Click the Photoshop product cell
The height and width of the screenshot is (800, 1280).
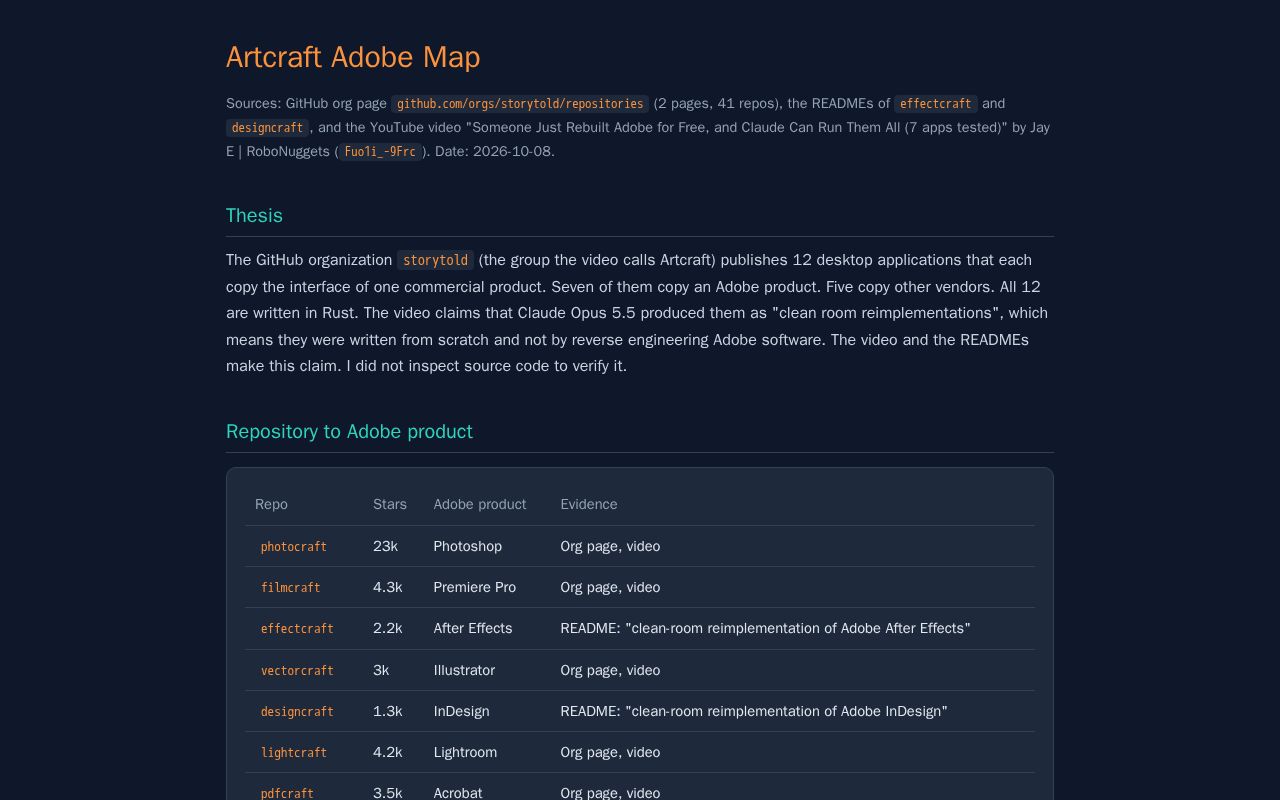[x=468, y=546]
